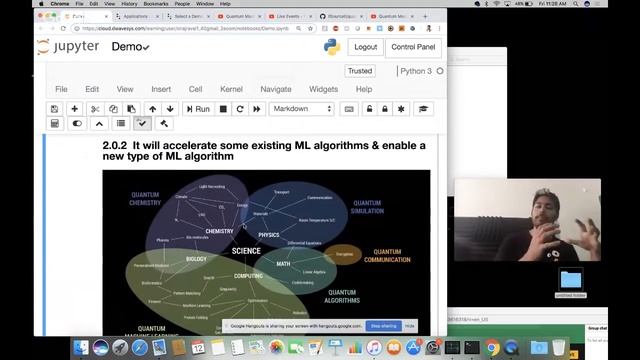This screenshot has height=360, width=640.
Task: Save notebook with the floppy disk icon
Action: point(54,109)
